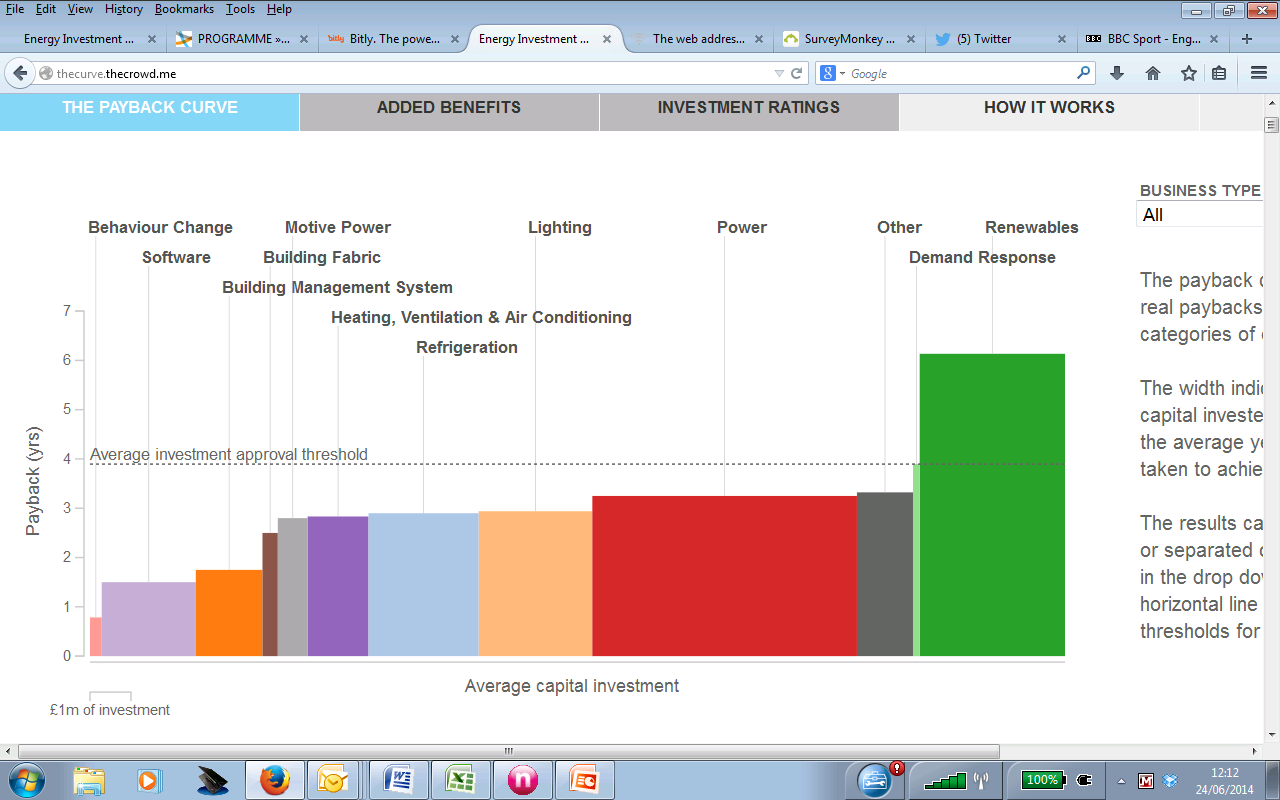Switch to Word in the taskbar
Screen dimensions: 1280x800
(400, 779)
